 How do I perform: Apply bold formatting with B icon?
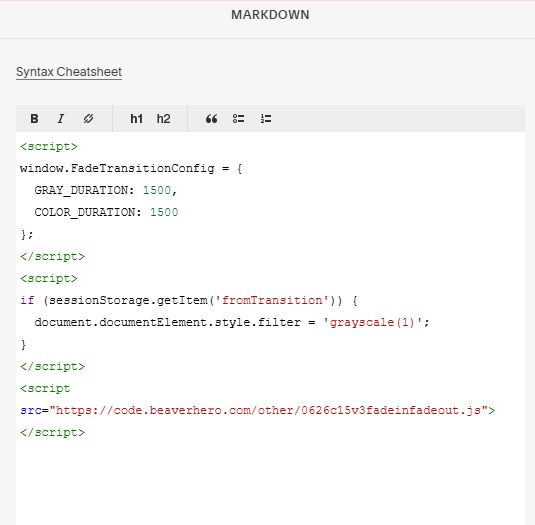coord(34,119)
